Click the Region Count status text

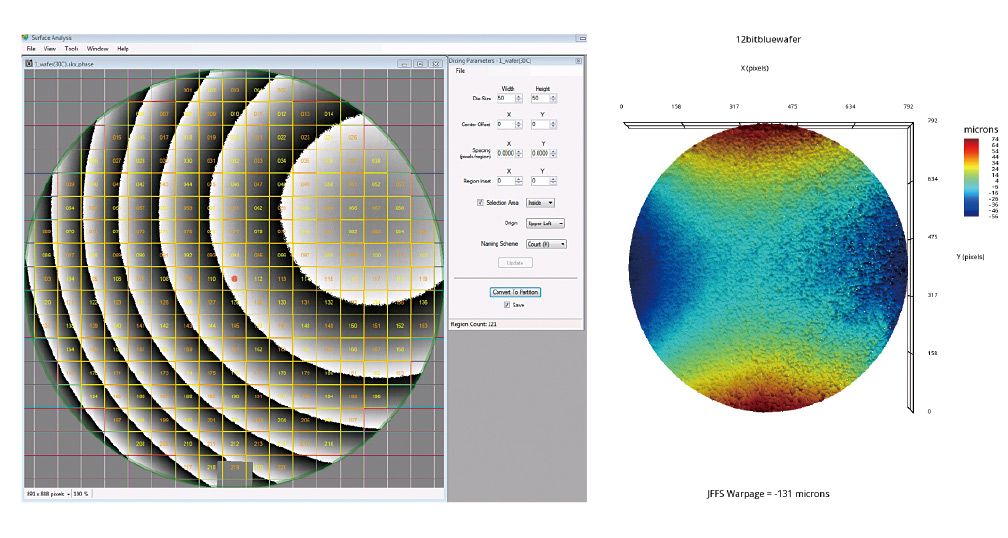pos(473,325)
